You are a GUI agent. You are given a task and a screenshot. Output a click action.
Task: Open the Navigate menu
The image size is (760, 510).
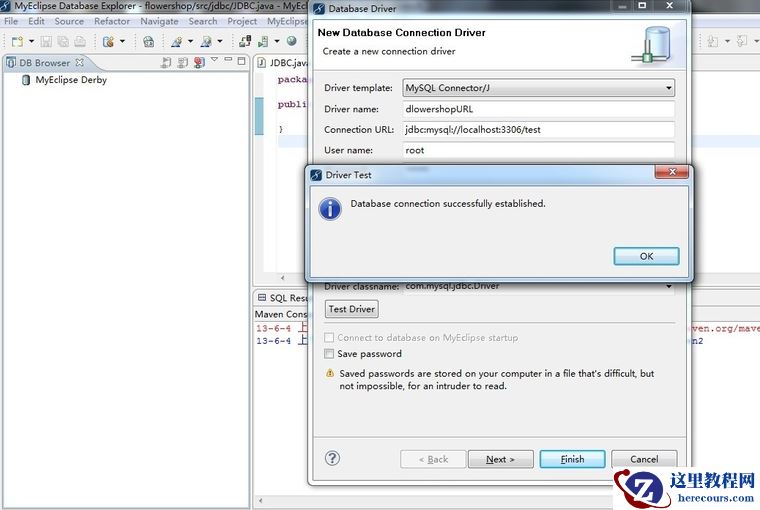(159, 21)
